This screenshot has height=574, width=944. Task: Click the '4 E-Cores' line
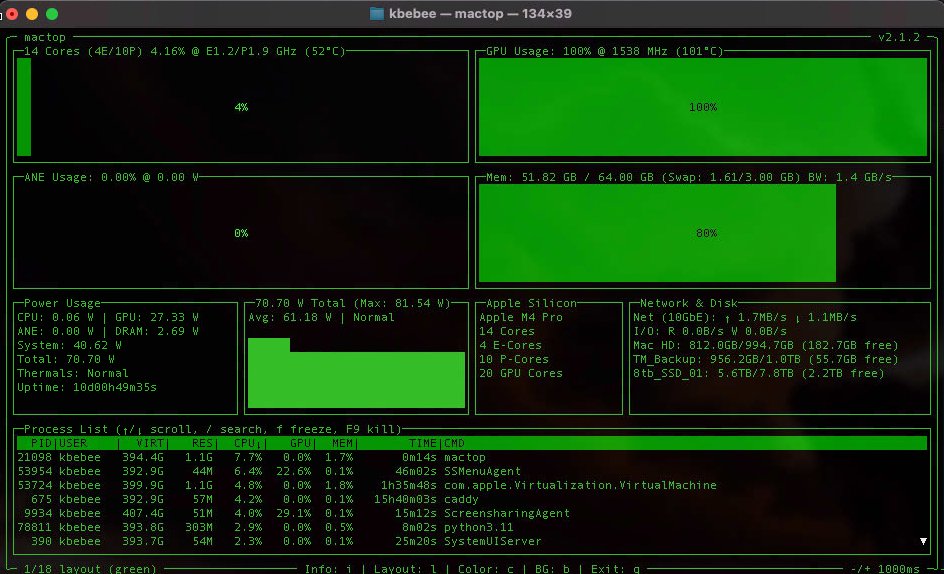511,345
